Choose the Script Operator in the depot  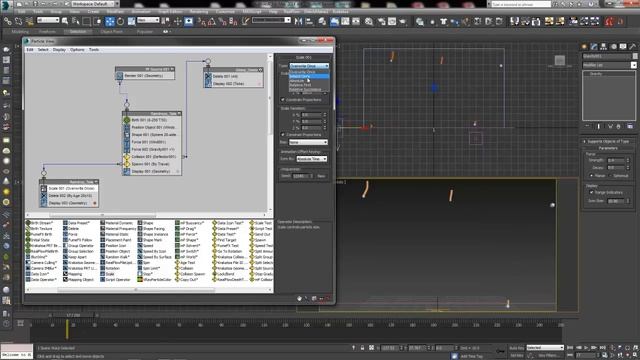116,280
